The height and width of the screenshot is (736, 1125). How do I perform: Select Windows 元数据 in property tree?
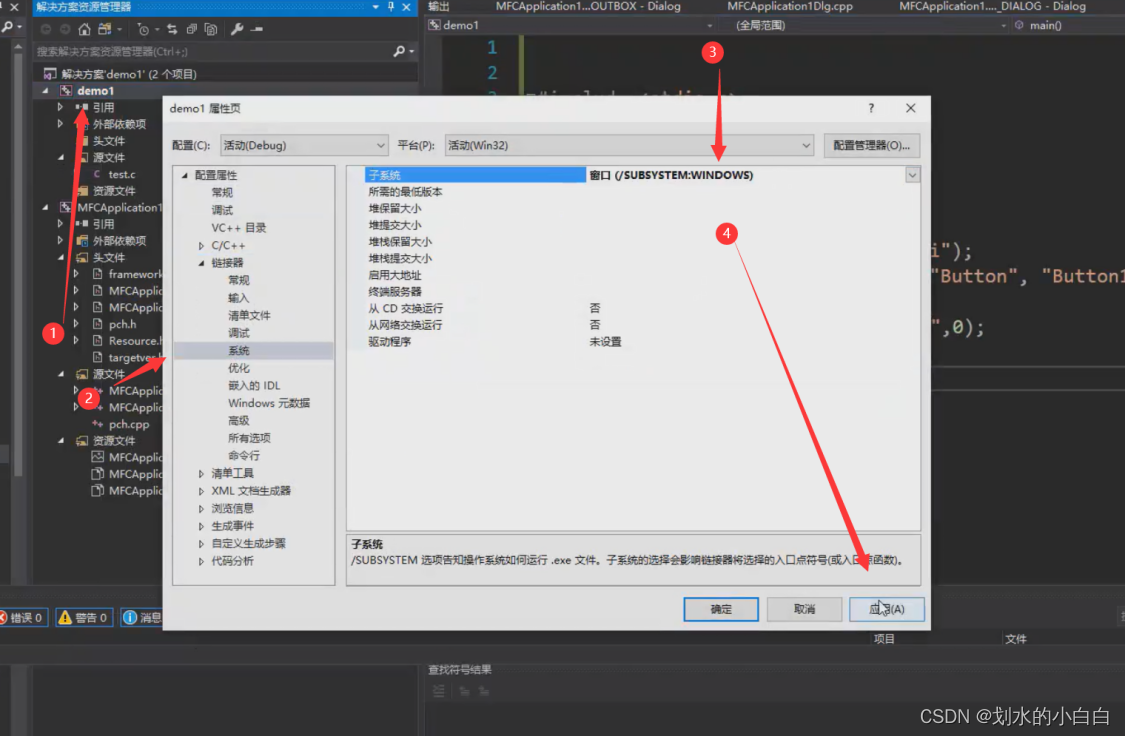269,403
